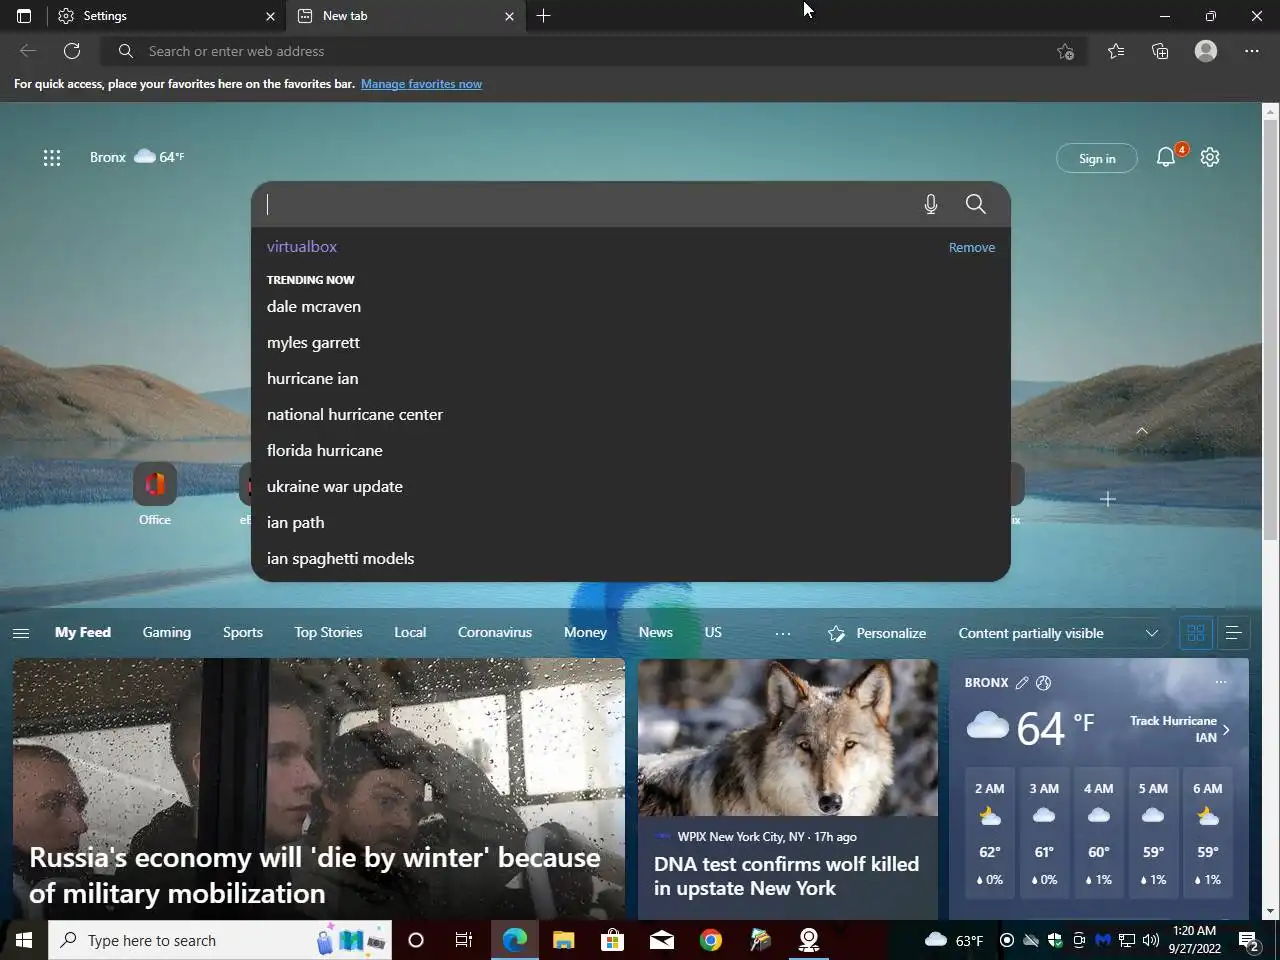Refresh the current page
1280x960 pixels.
coord(72,51)
